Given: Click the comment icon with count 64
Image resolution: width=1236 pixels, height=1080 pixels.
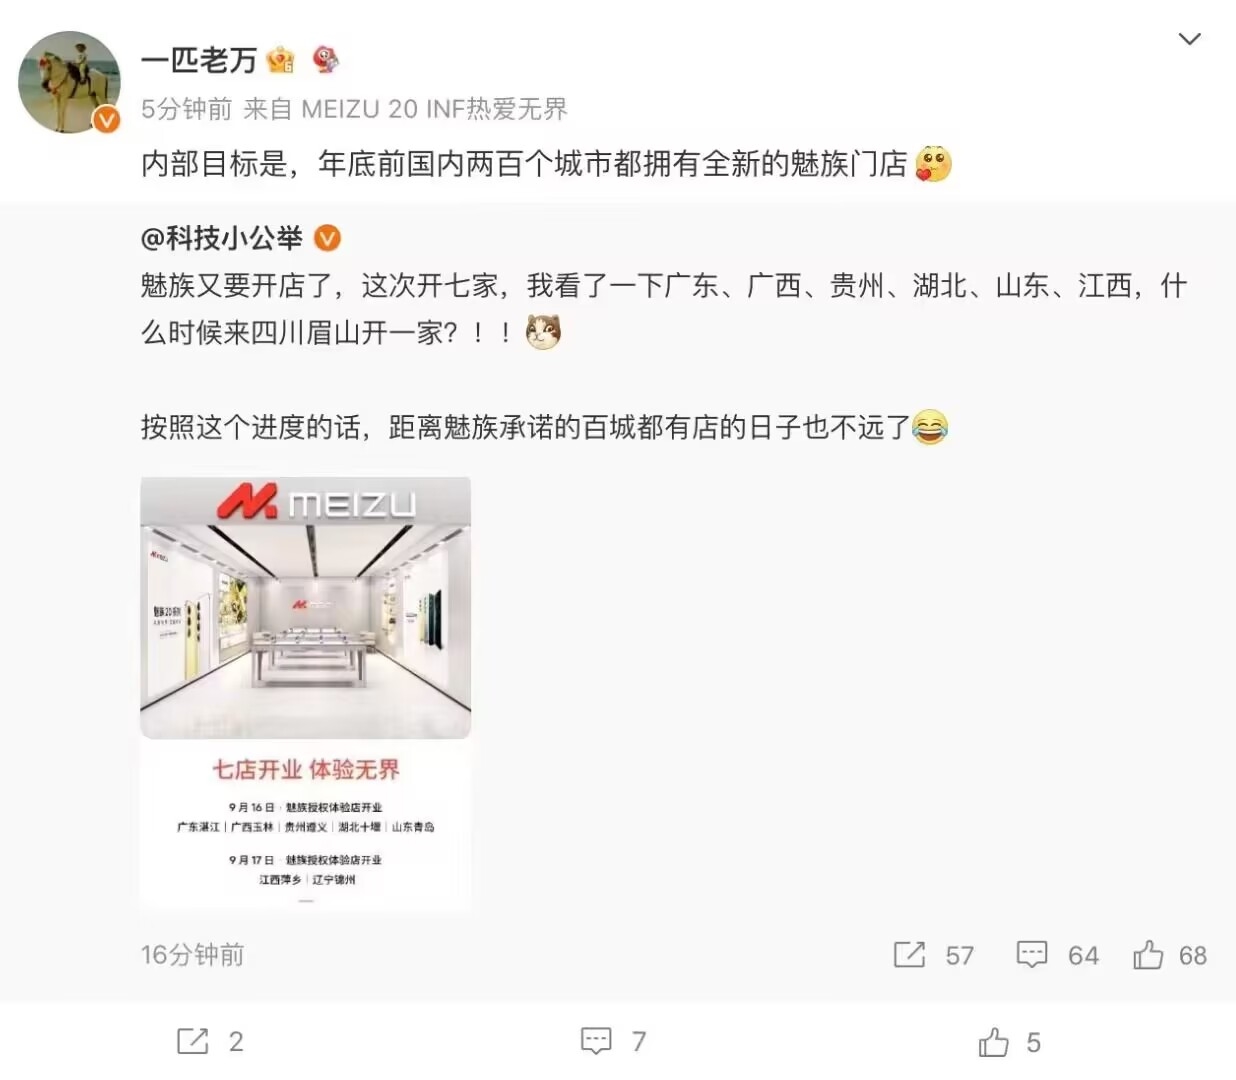Looking at the screenshot, I should click(x=1032, y=955).
